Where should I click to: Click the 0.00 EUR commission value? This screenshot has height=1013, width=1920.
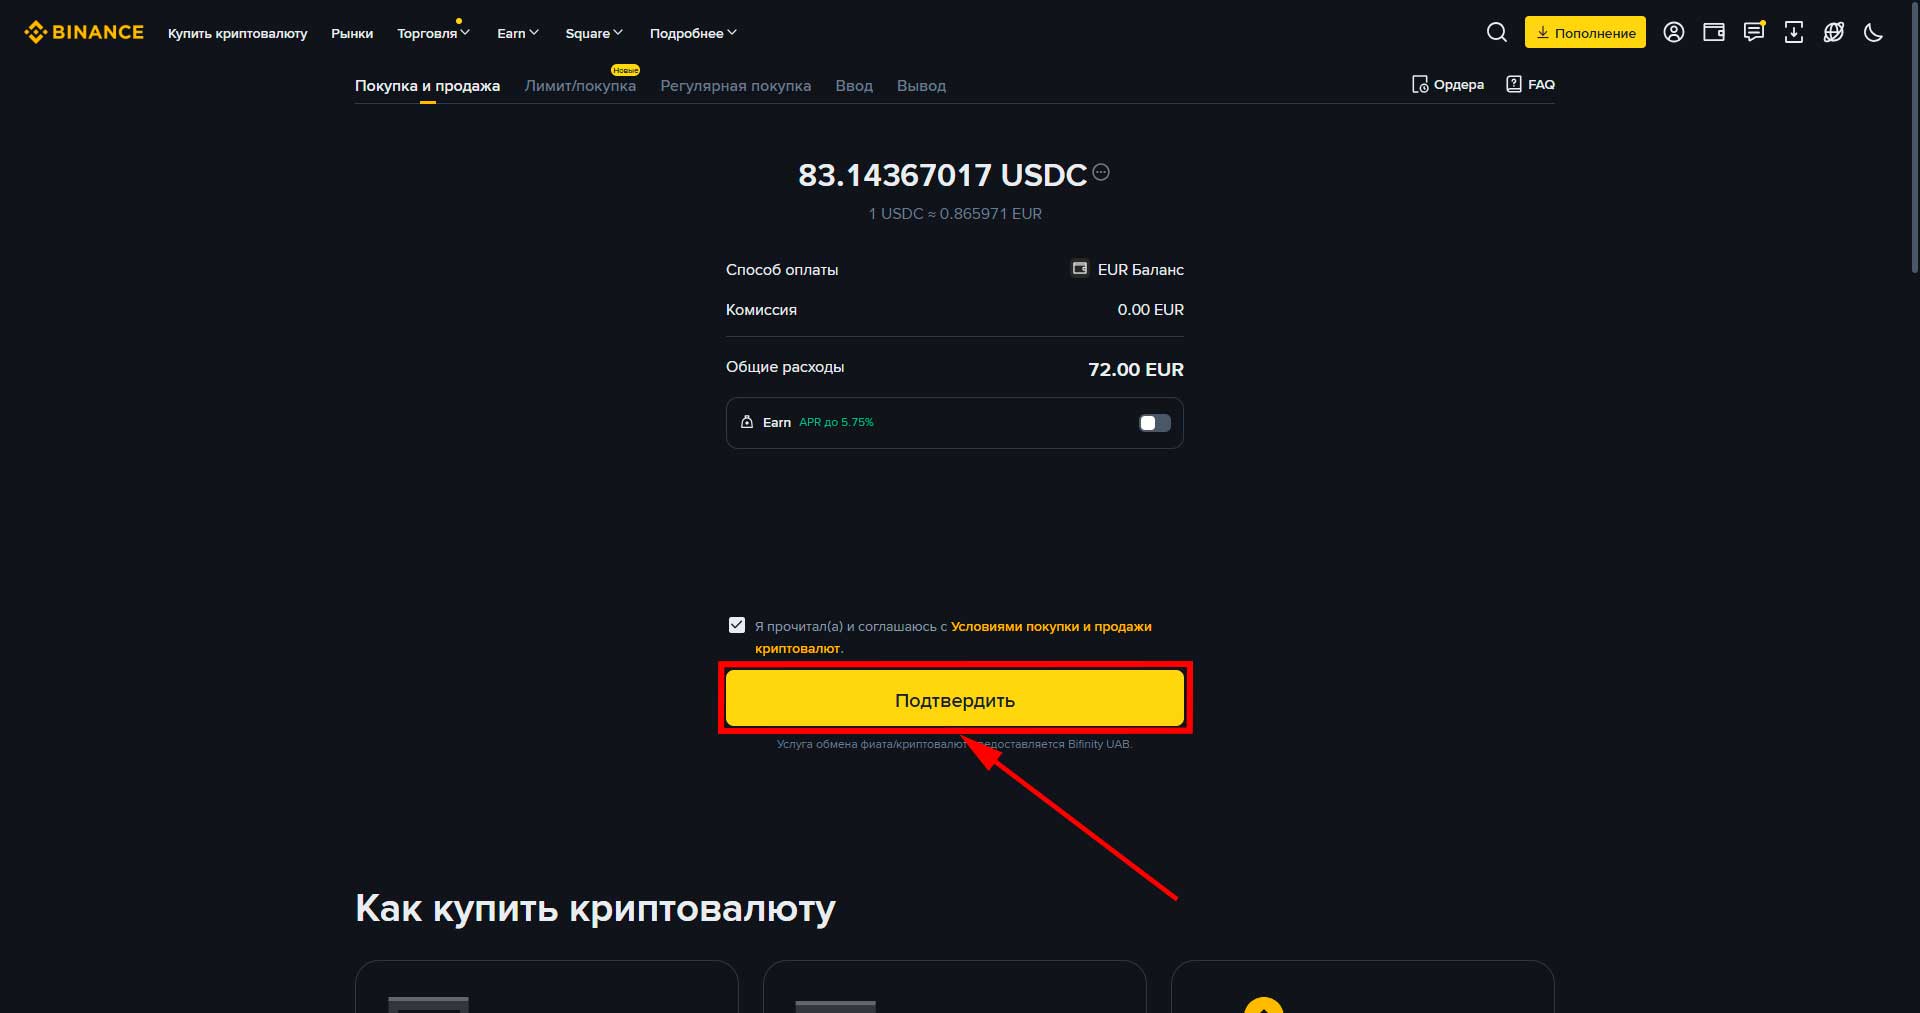point(1150,309)
